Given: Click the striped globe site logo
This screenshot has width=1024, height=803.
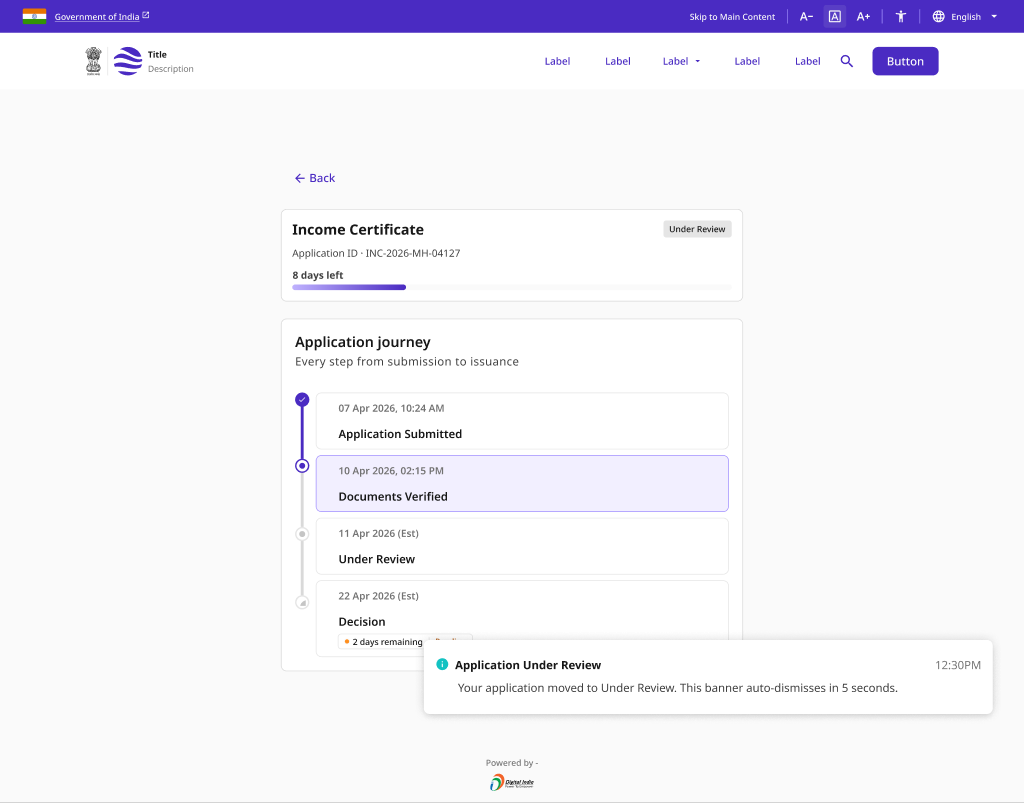Looking at the screenshot, I should pyautogui.click(x=128, y=61).
